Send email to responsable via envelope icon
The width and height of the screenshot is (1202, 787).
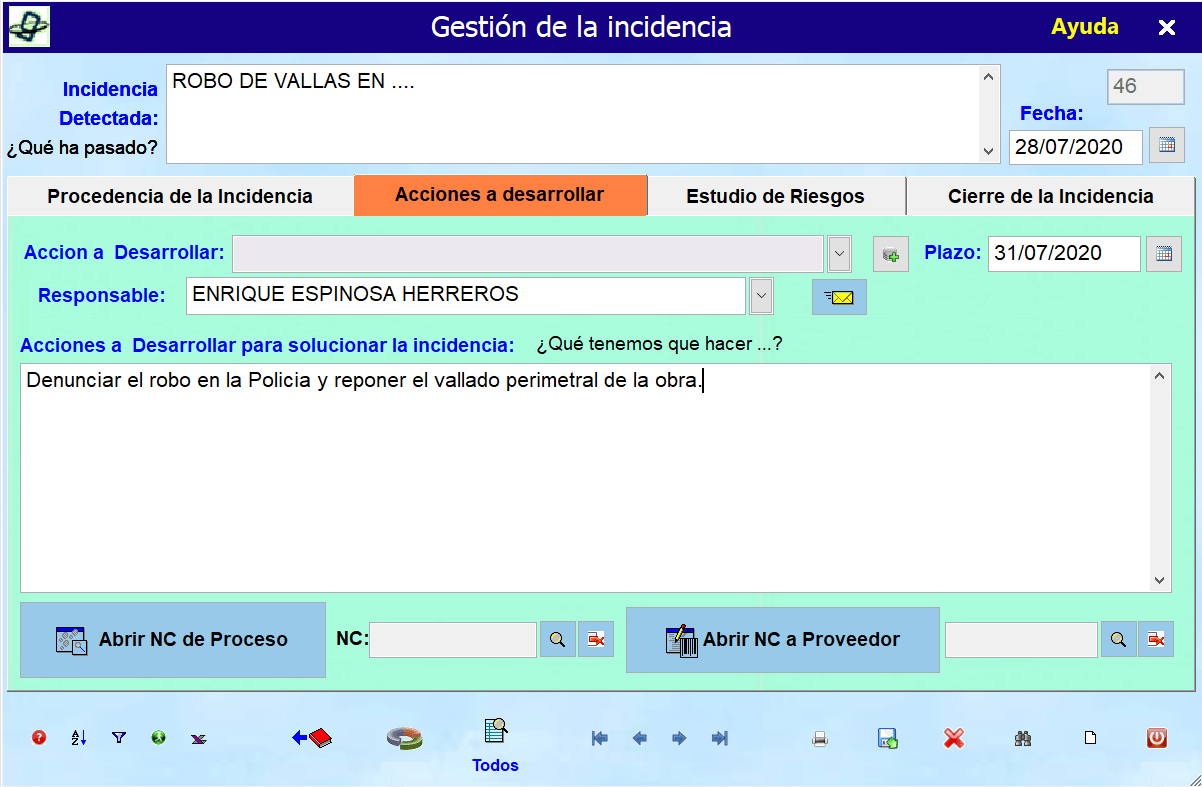click(839, 297)
